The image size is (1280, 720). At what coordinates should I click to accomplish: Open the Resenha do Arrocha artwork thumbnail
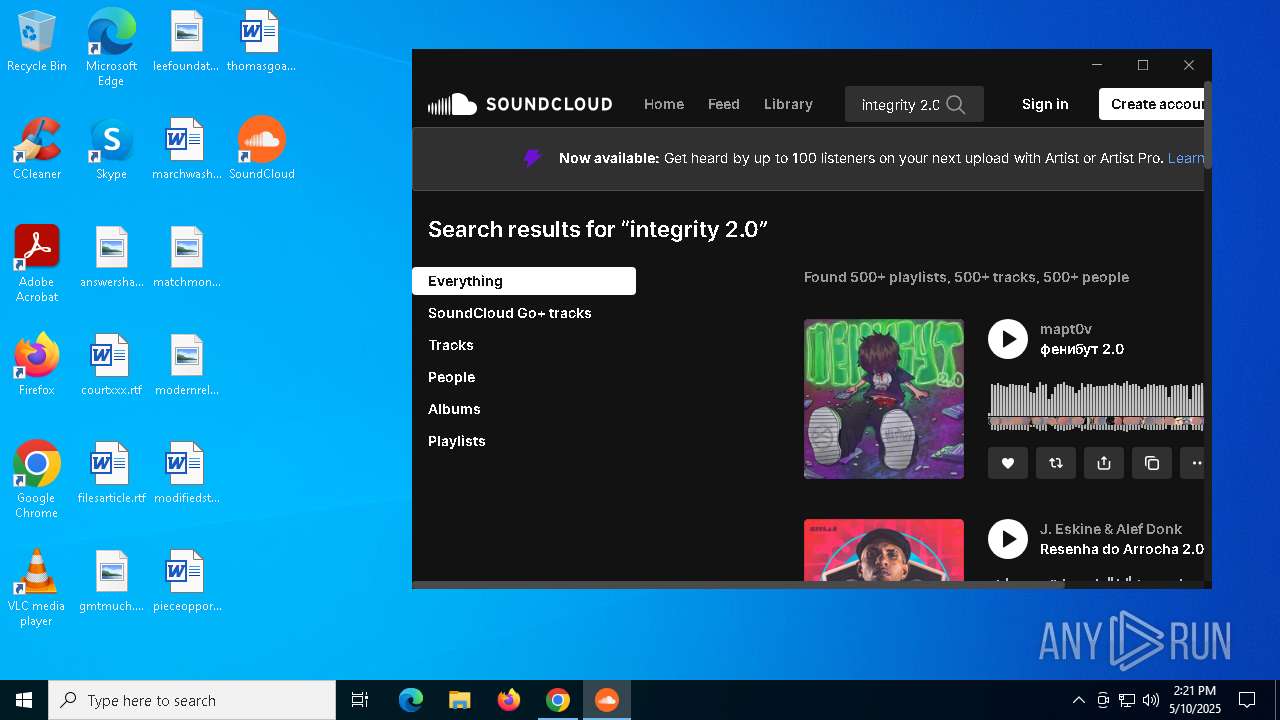(x=884, y=550)
